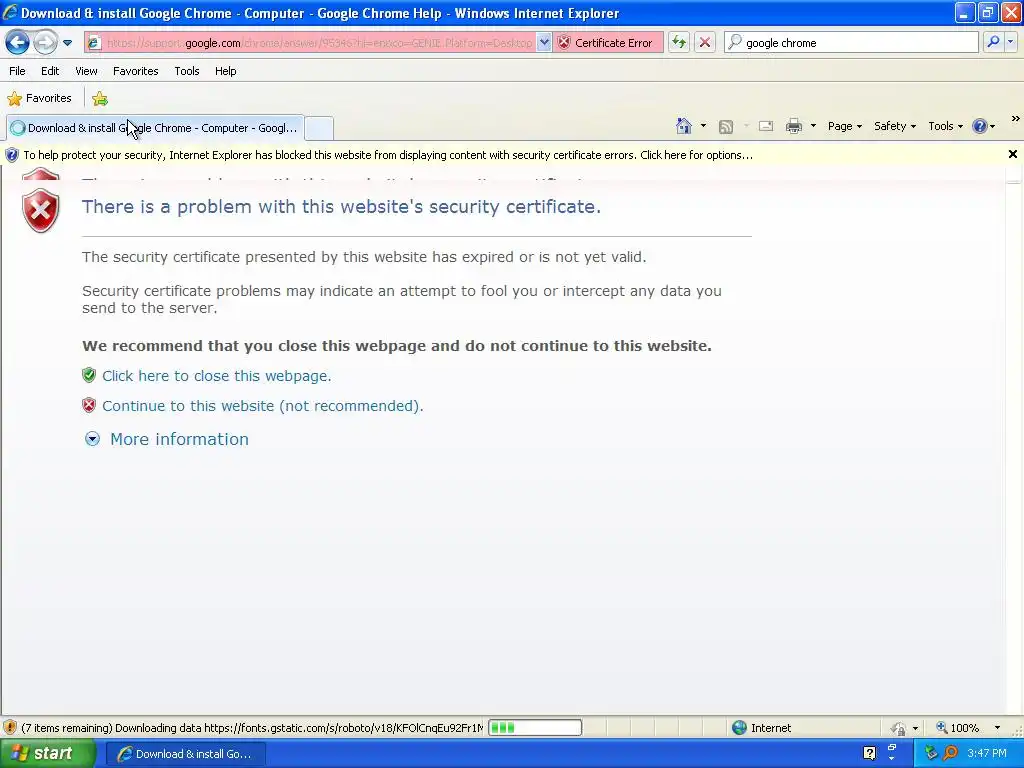Click the Protected Mode lock icon in status bar
The width and height of the screenshot is (1024, 768).
(x=899, y=728)
